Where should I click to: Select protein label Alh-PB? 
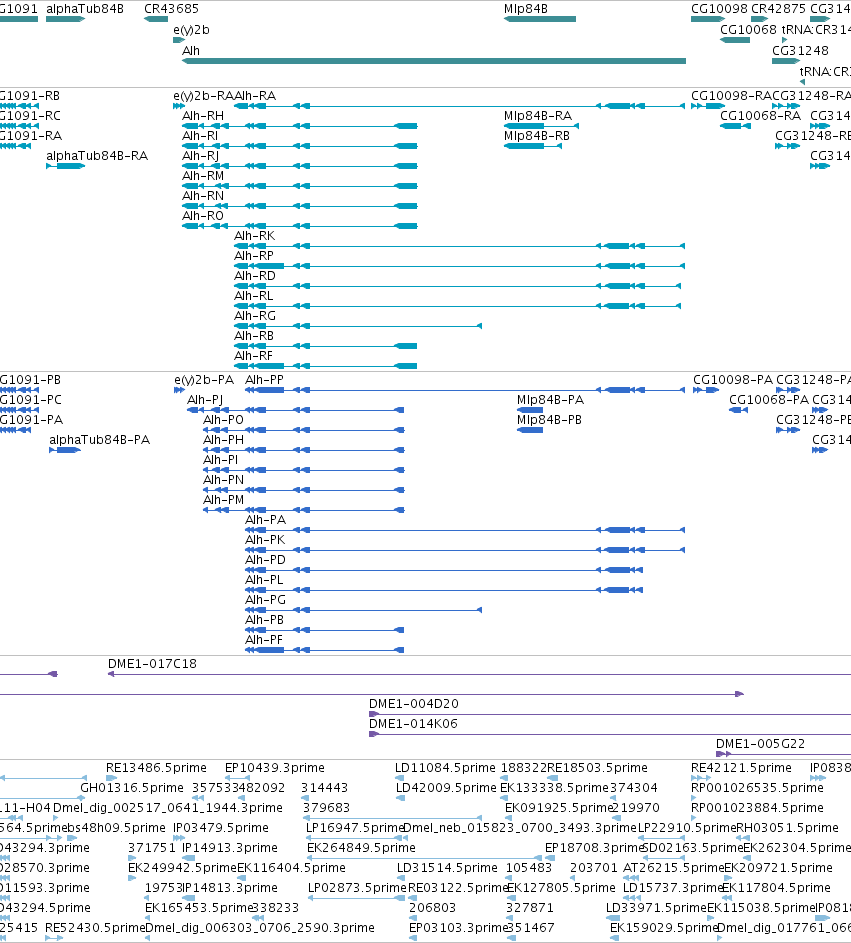264,619
